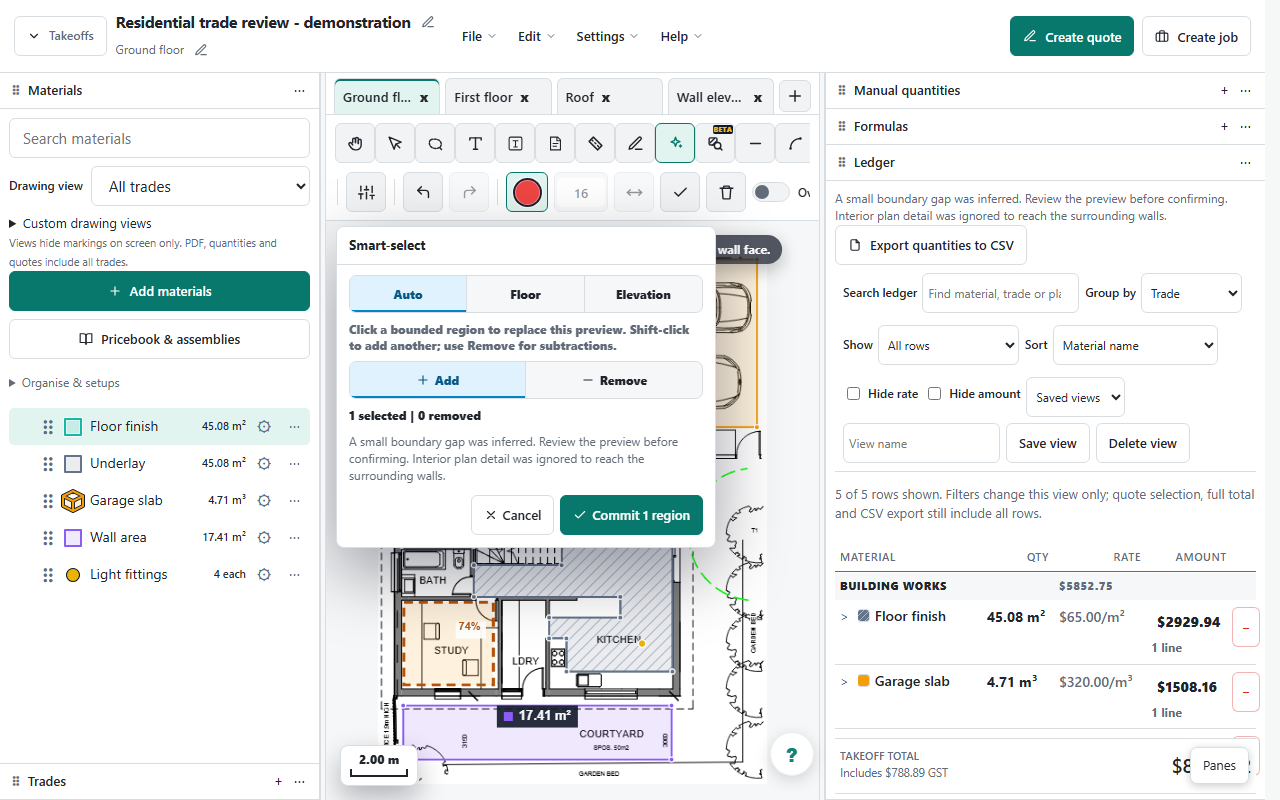Tick the Hide rate checkbox
The width and height of the screenshot is (1280, 800).
tap(853, 394)
